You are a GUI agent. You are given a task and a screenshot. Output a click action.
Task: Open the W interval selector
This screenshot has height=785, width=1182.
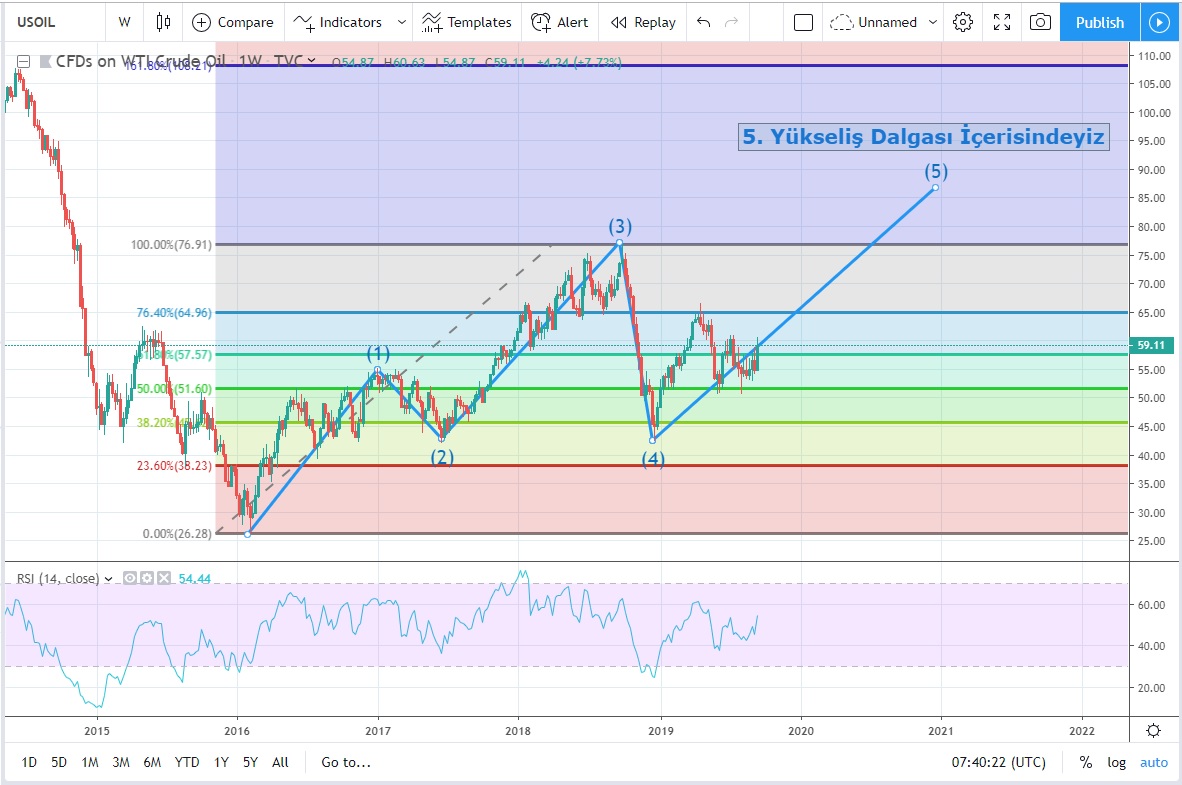tap(124, 22)
